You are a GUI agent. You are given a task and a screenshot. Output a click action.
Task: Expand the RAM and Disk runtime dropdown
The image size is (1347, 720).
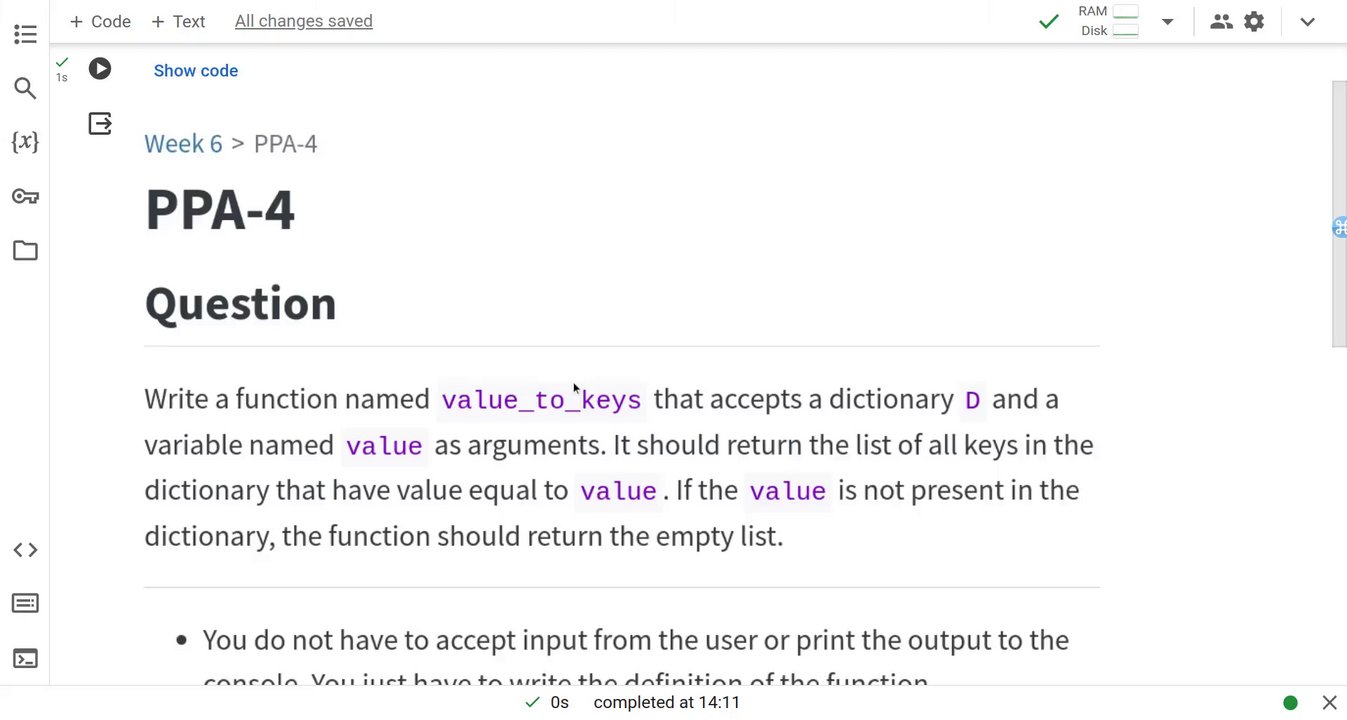pyautogui.click(x=1167, y=21)
